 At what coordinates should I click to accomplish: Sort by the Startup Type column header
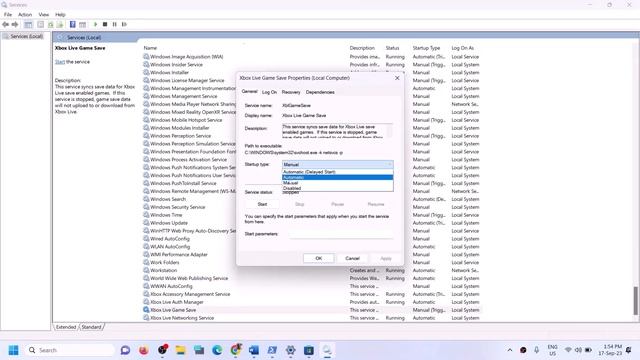[x=426, y=48]
